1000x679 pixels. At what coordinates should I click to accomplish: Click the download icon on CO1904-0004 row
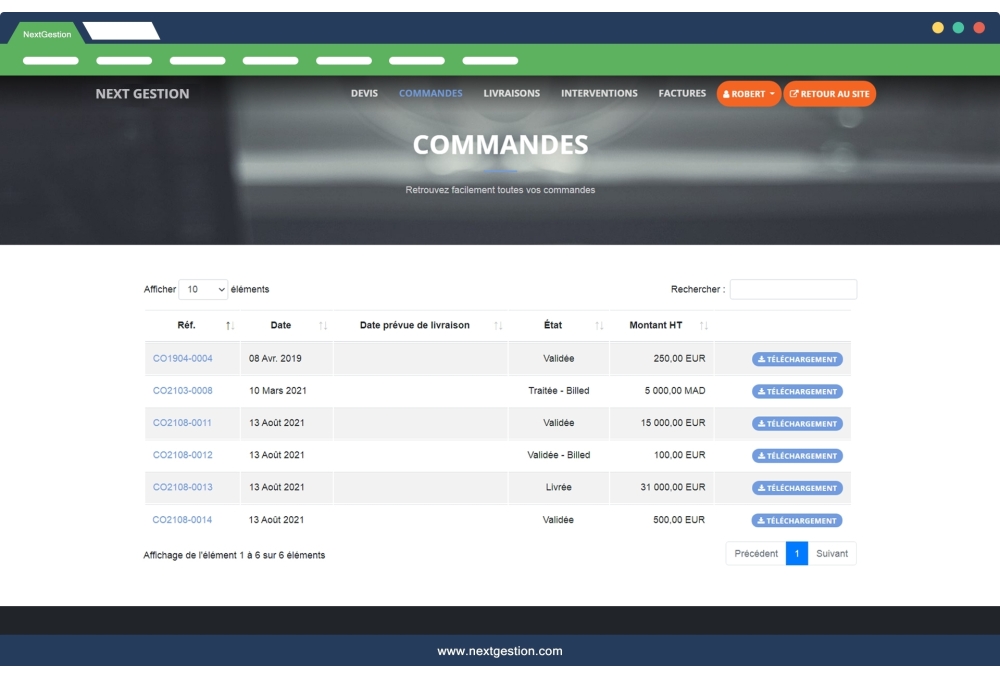pyautogui.click(x=762, y=360)
